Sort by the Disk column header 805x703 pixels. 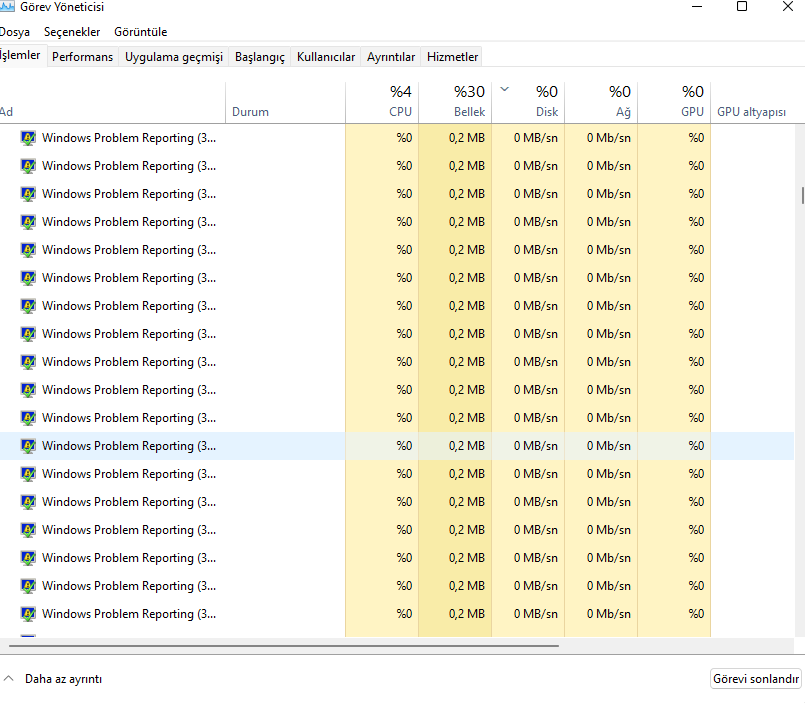pos(528,103)
